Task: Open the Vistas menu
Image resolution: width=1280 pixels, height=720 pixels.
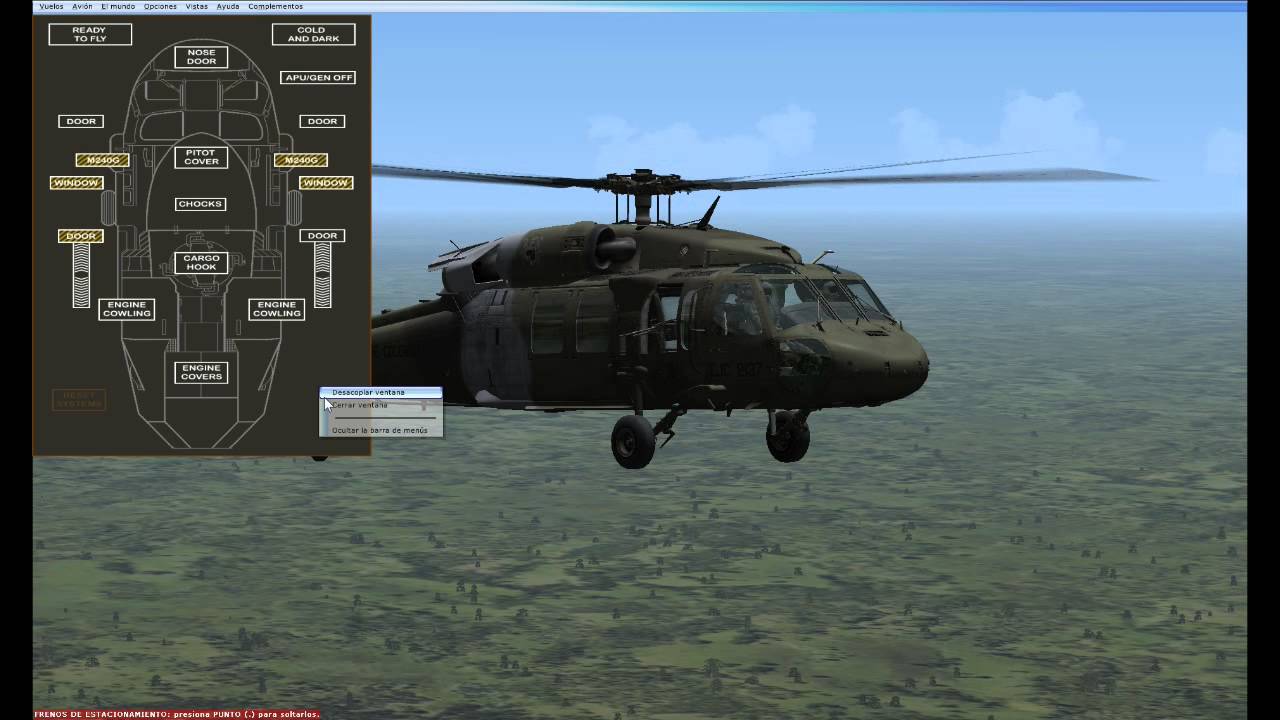Action: [197, 6]
